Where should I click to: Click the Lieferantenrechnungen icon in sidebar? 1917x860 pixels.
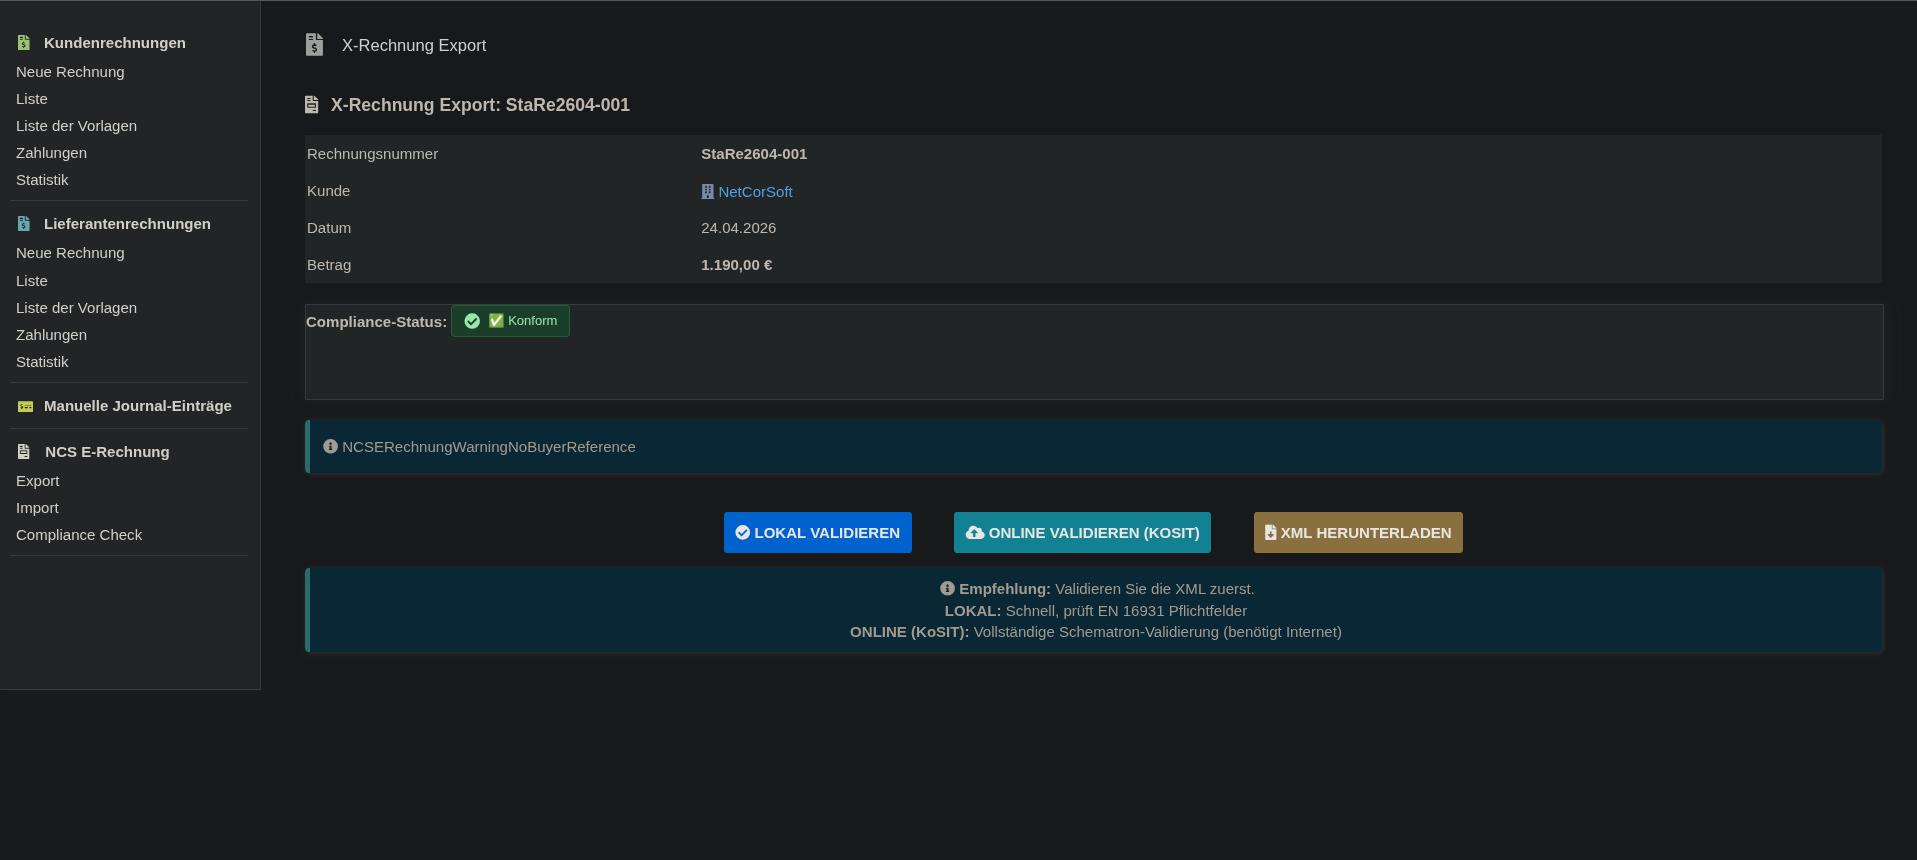(x=24, y=224)
